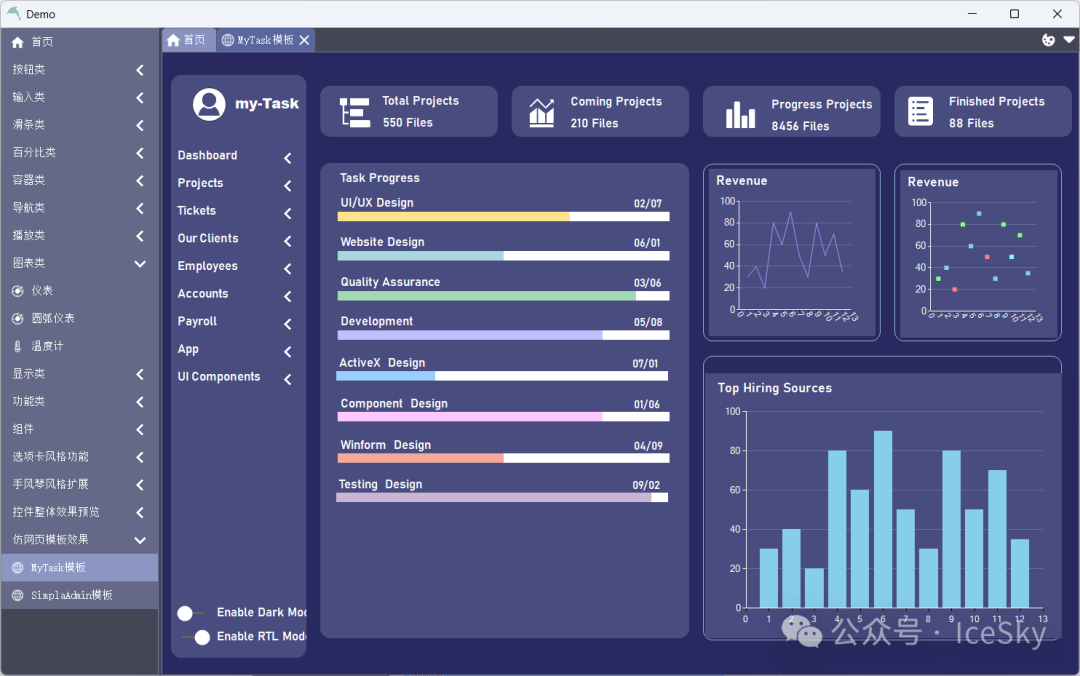This screenshot has width=1080, height=676.
Task: Click the Progress Projects bar chart icon
Action: [740, 115]
